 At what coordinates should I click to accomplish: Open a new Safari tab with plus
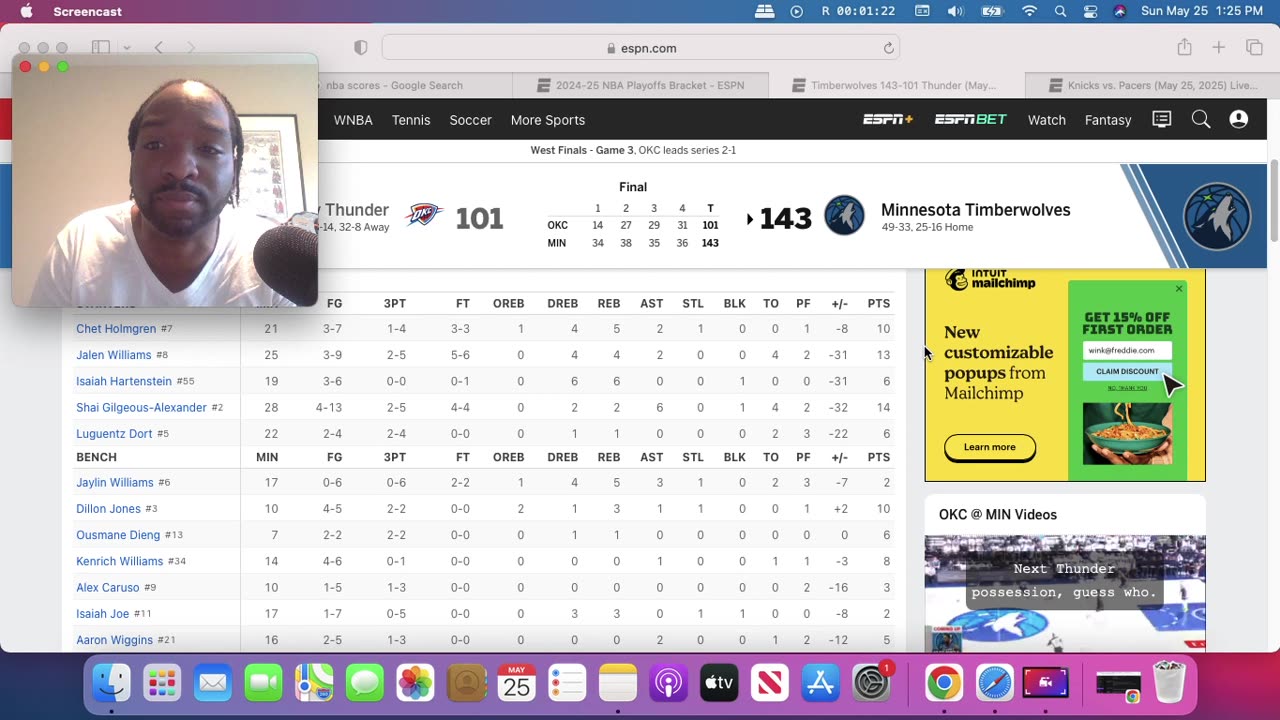pyautogui.click(x=1219, y=47)
